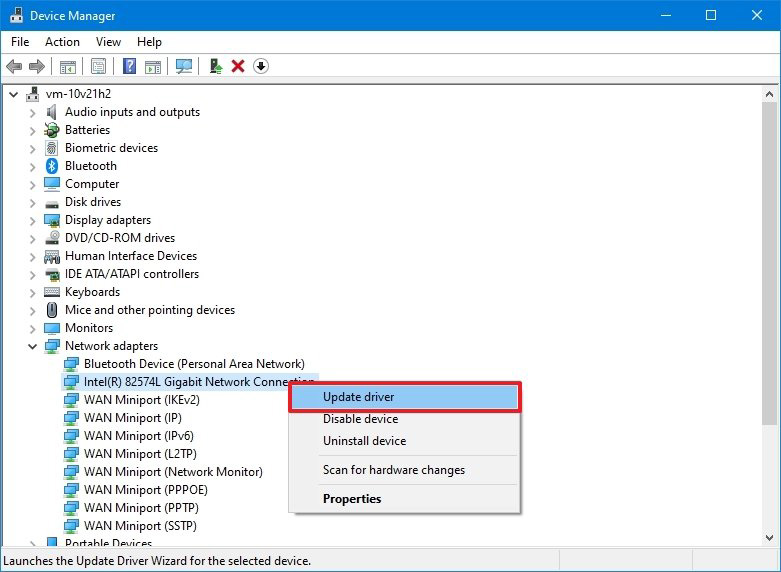781x572 pixels.
Task: Click the Bluetooth device category icon
Action: coord(52,166)
